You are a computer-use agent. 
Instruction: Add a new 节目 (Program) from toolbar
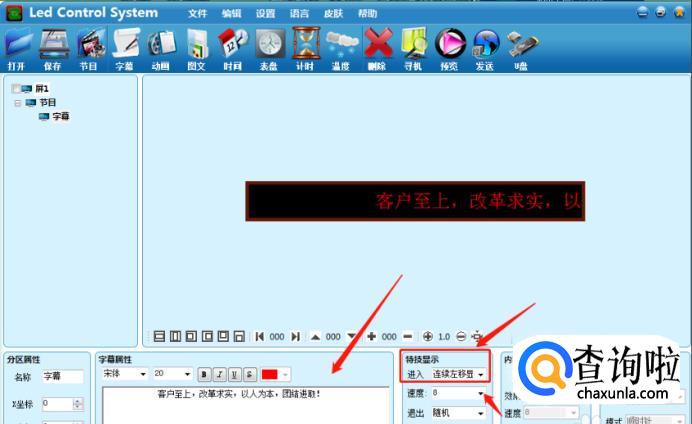(91, 44)
